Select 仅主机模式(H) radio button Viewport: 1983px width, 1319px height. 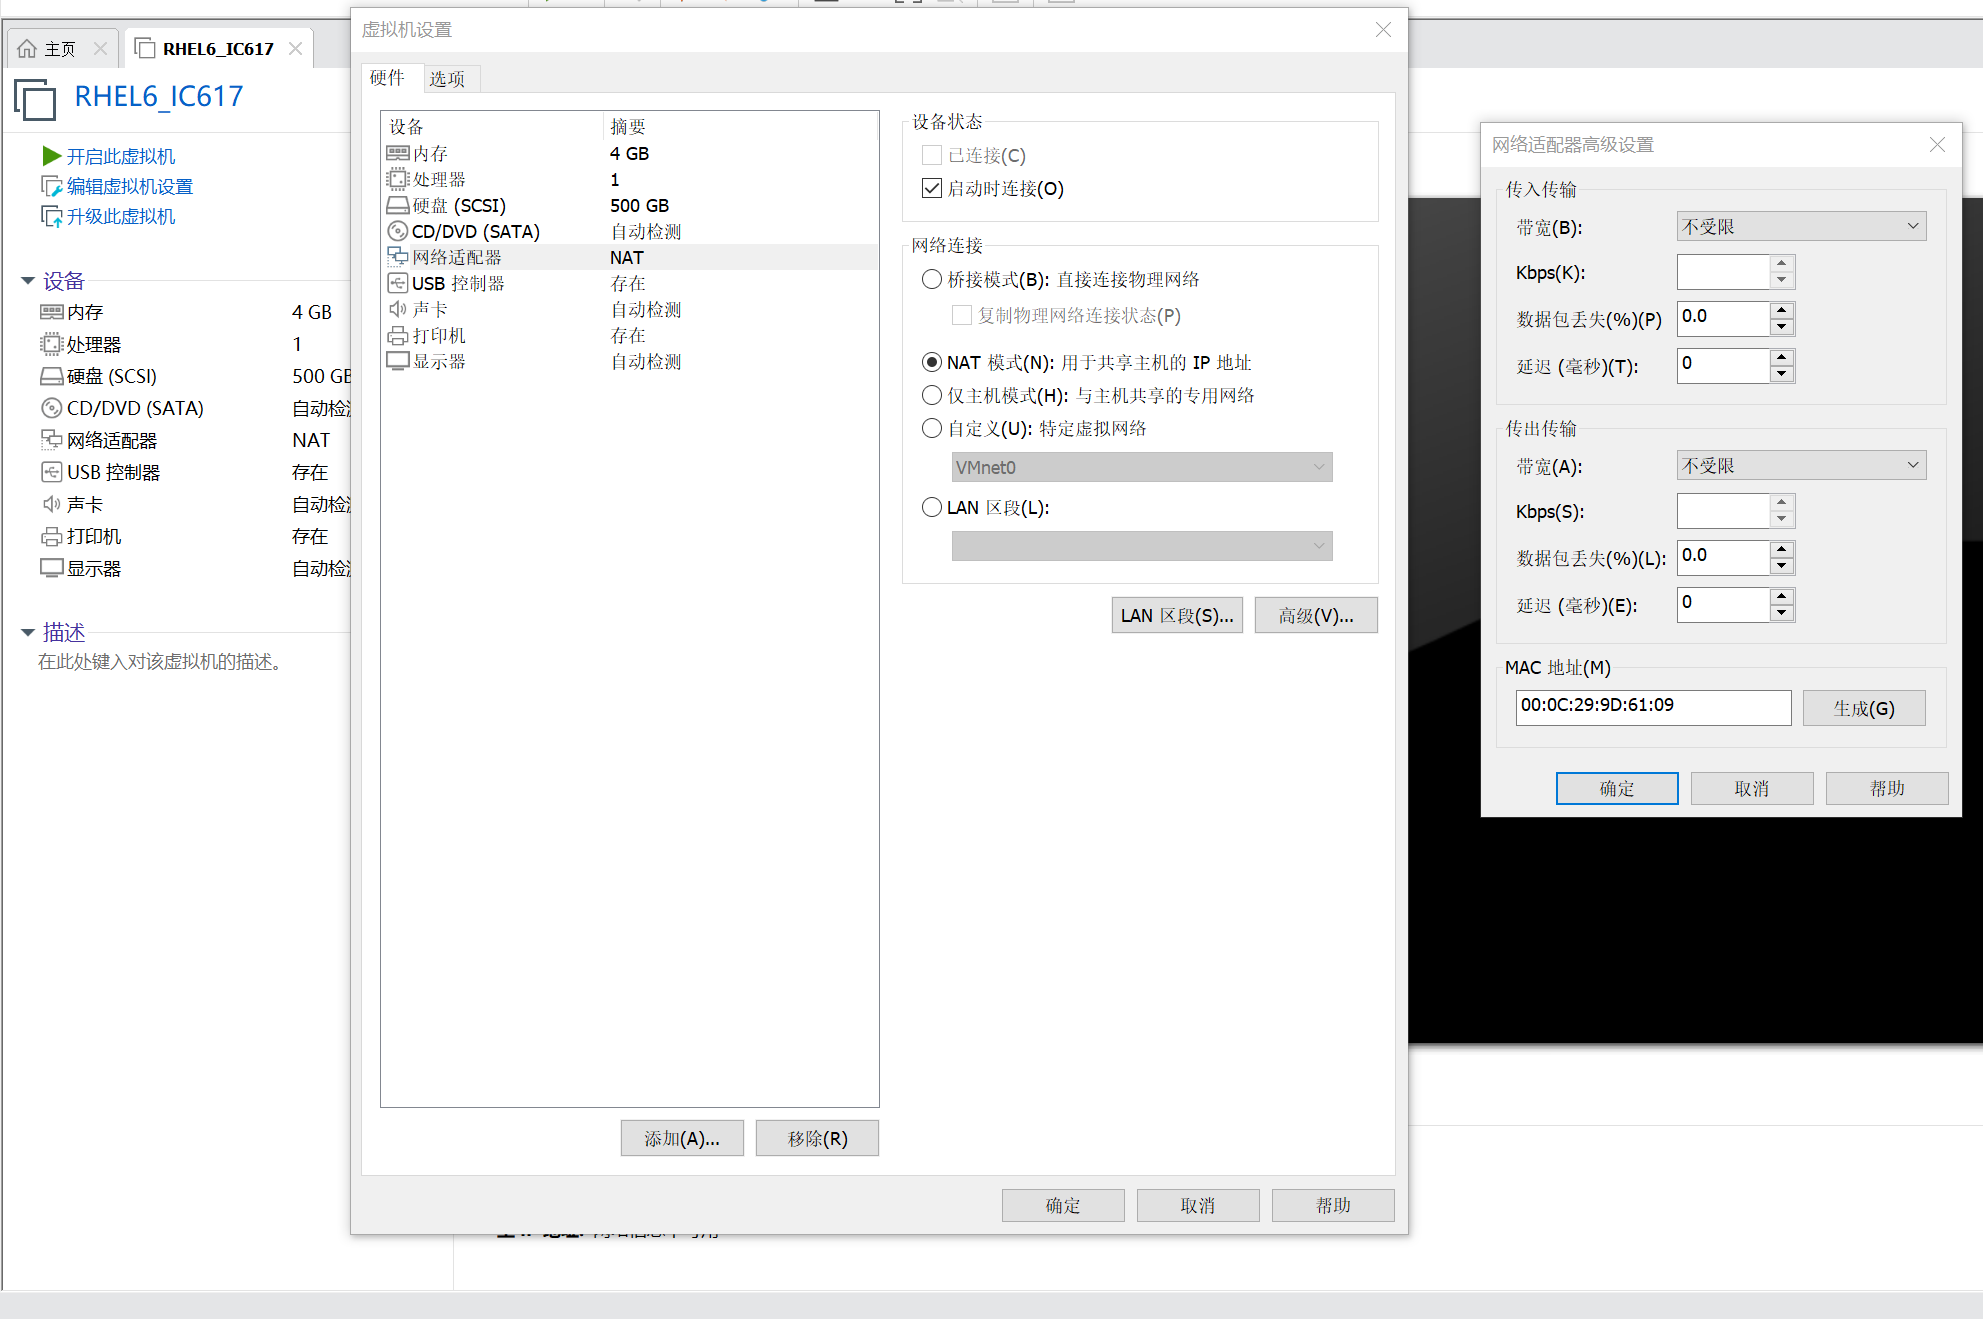(x=932, y=395)
